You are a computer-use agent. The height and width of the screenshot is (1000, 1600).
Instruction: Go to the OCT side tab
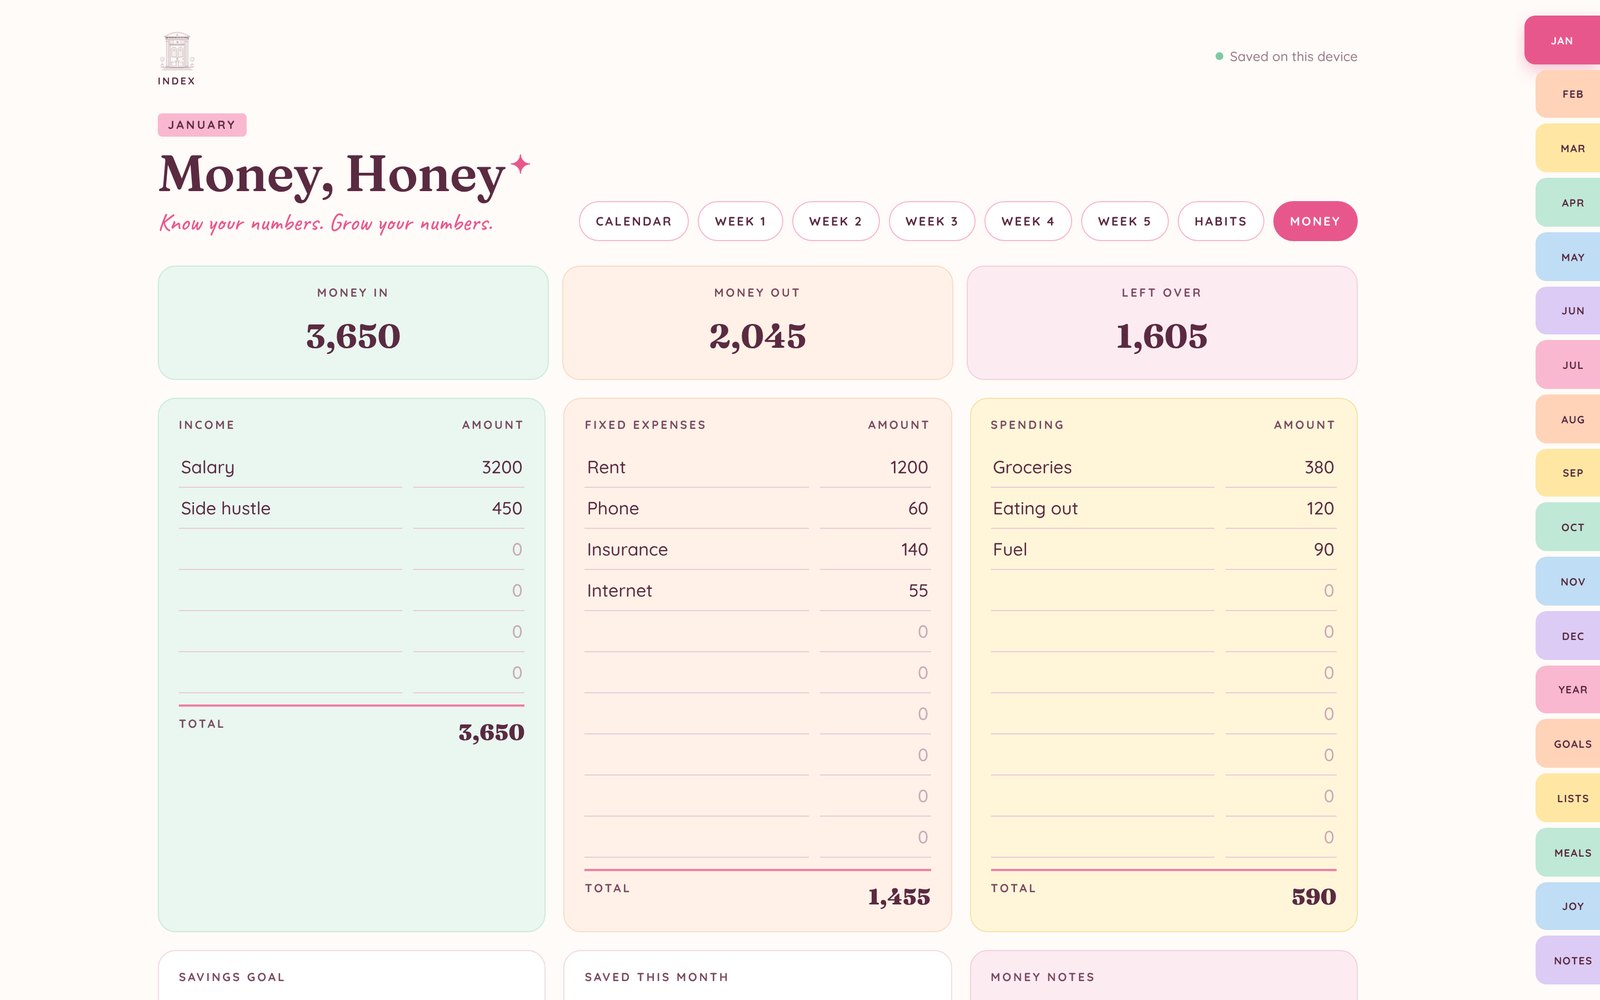1568,527
